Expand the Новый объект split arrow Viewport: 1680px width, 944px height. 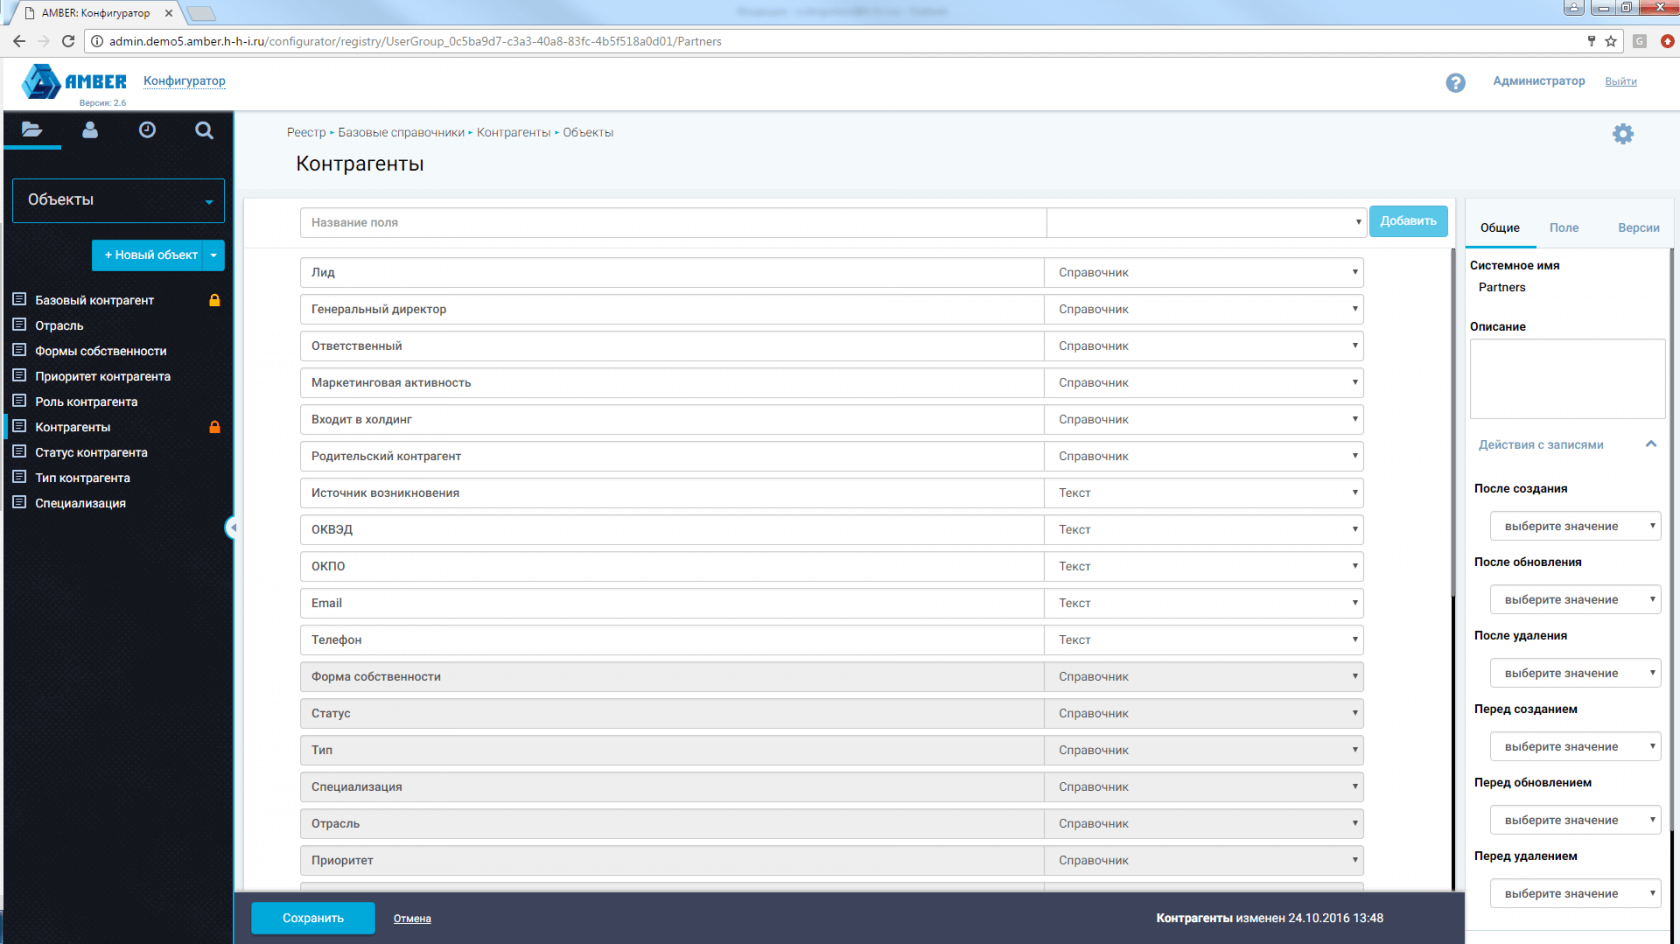coord(214,255)
